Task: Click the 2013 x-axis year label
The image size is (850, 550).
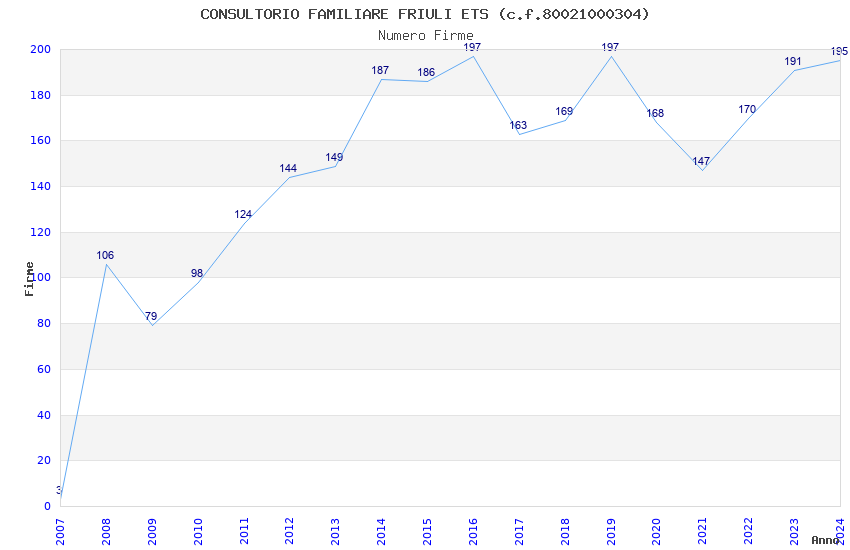Action: coord(336,532)
